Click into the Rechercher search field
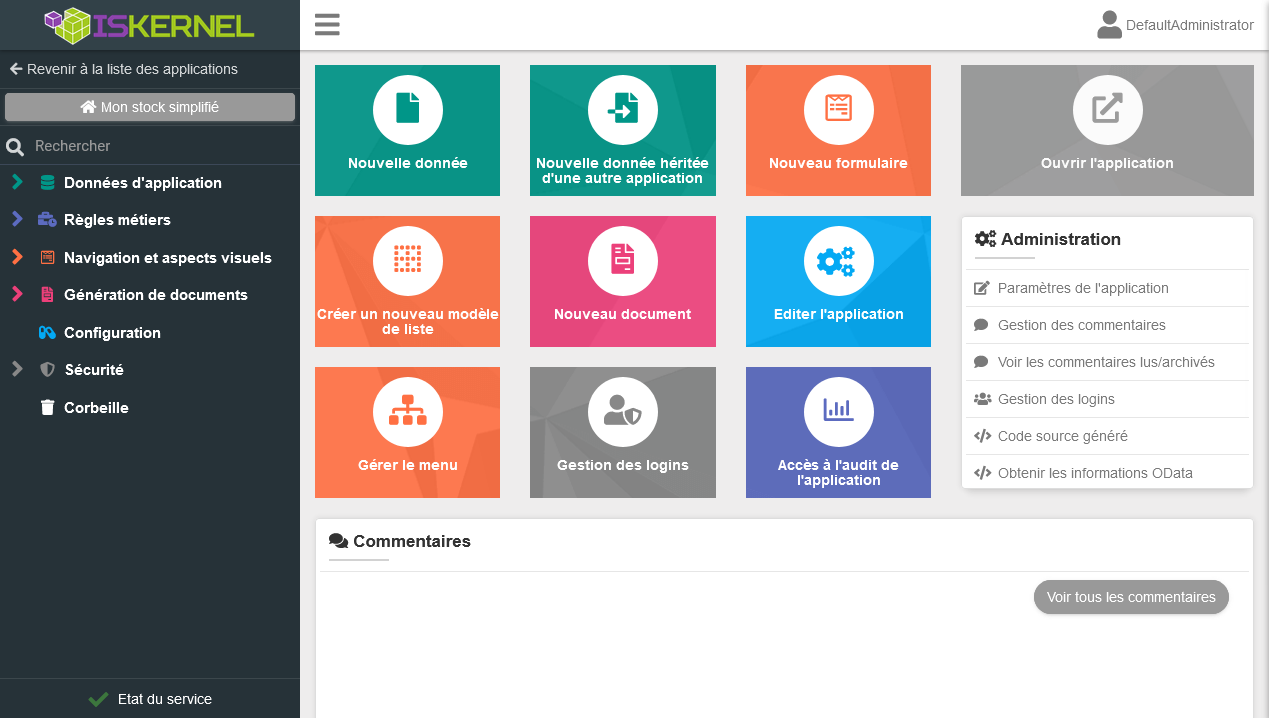This screenshot has height=718, width=1269. pyautogui.click(x=160, y=146)
